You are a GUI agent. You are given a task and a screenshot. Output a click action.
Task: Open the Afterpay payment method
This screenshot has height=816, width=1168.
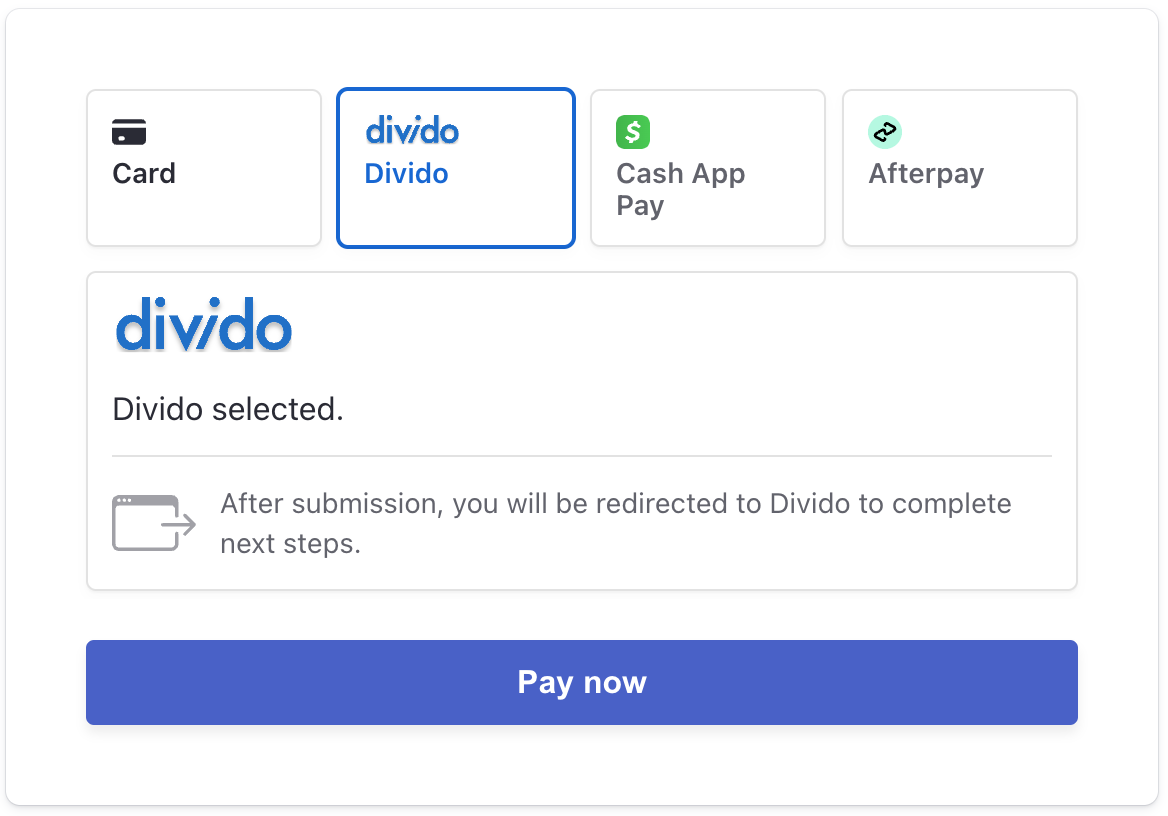pyautogui.click(x=959, y=167)
